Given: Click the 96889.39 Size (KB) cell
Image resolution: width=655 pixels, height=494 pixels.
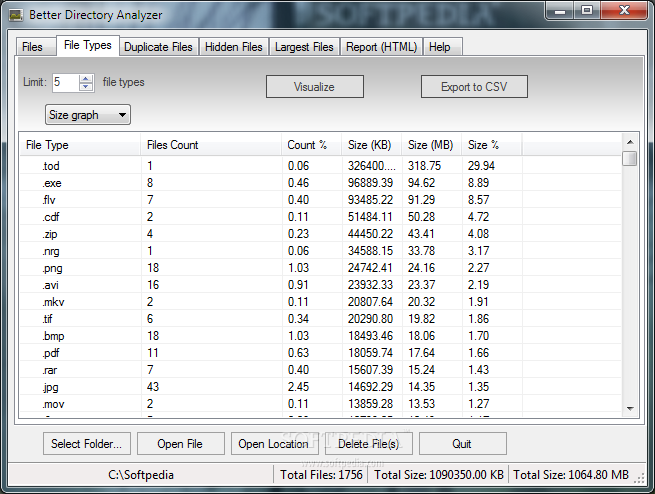Looking at the screenshot, I should click(x=371, y=183).
